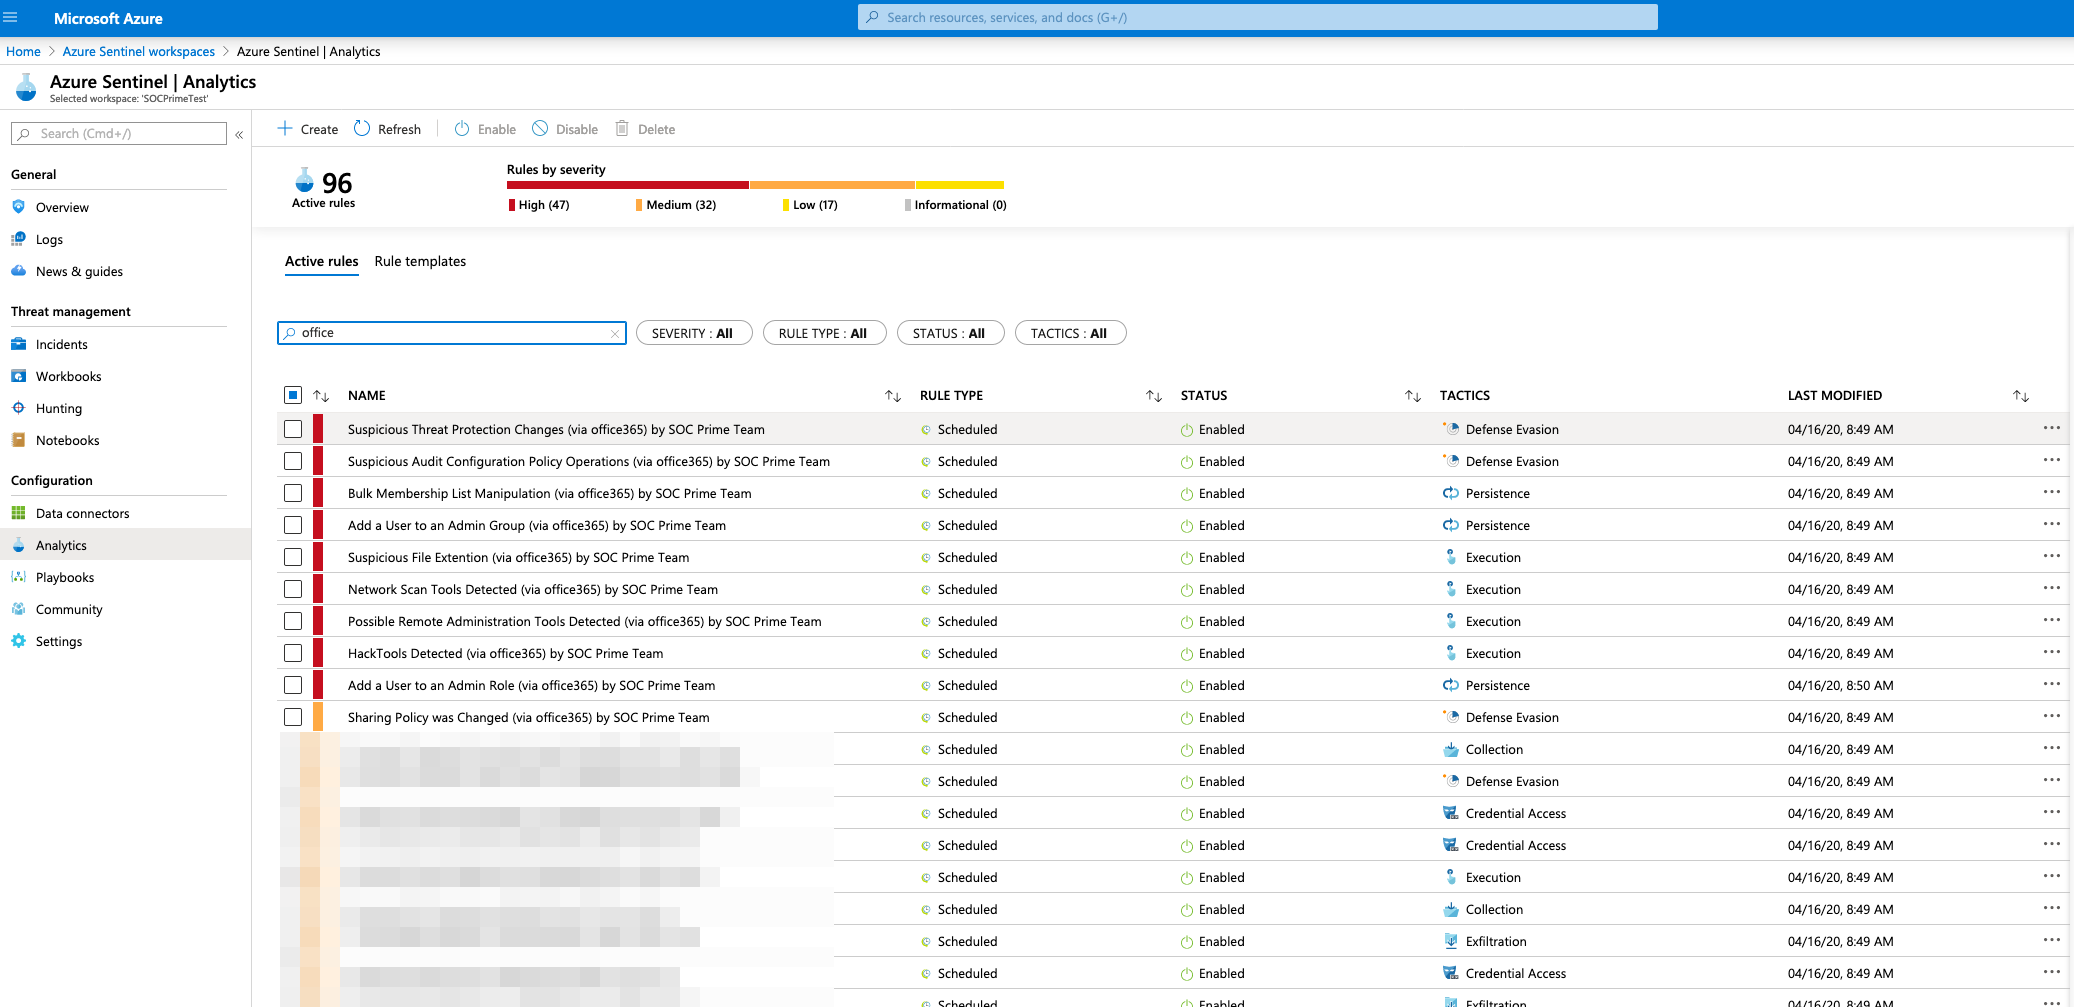
Task: Open Data connectors in the sidebar
Action: (82, 513)
